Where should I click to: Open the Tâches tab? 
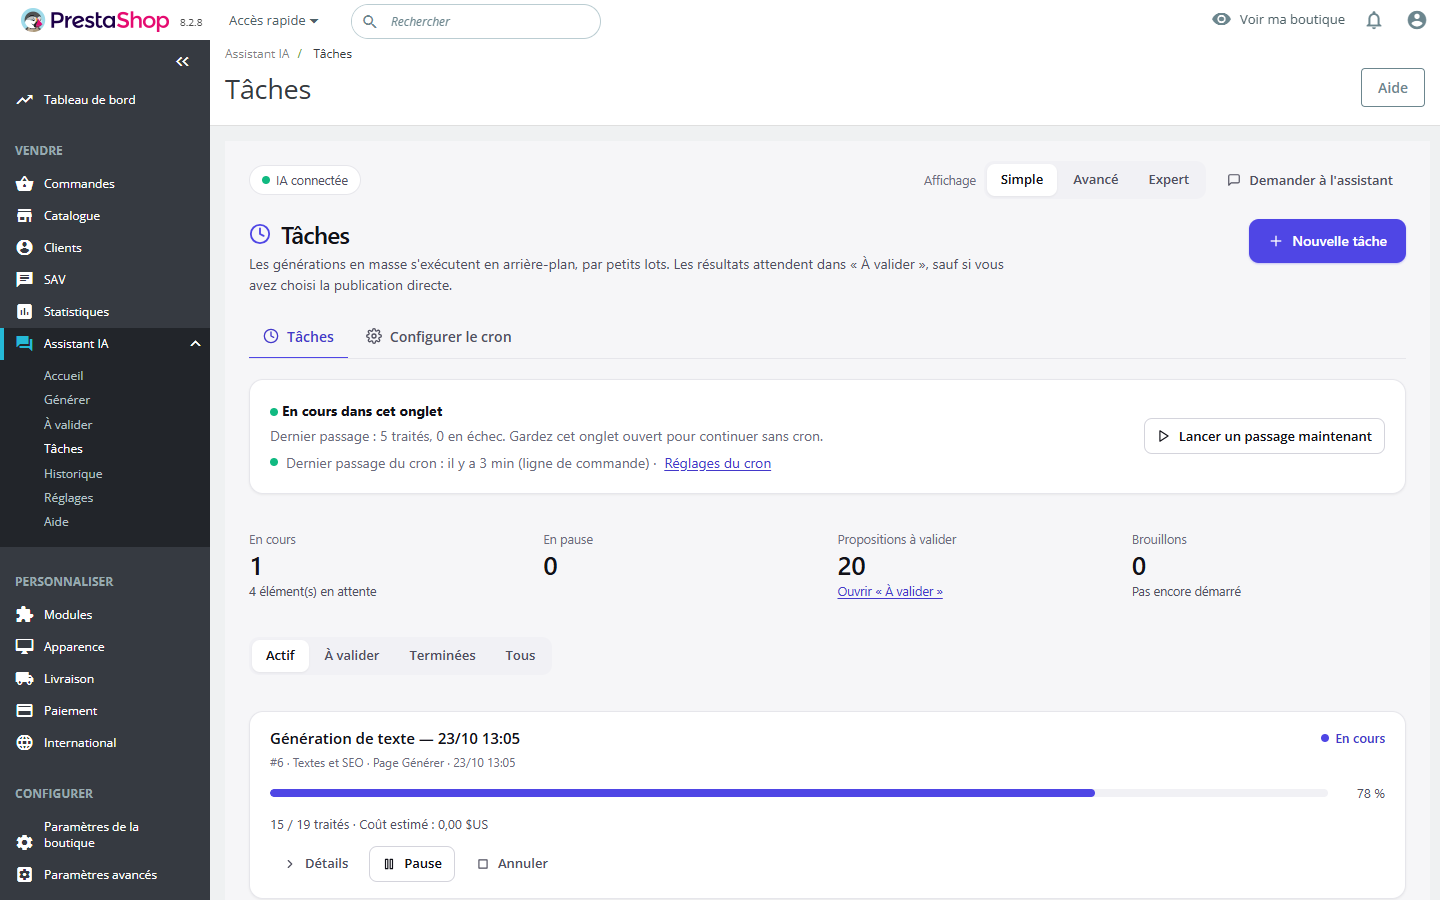298,337
